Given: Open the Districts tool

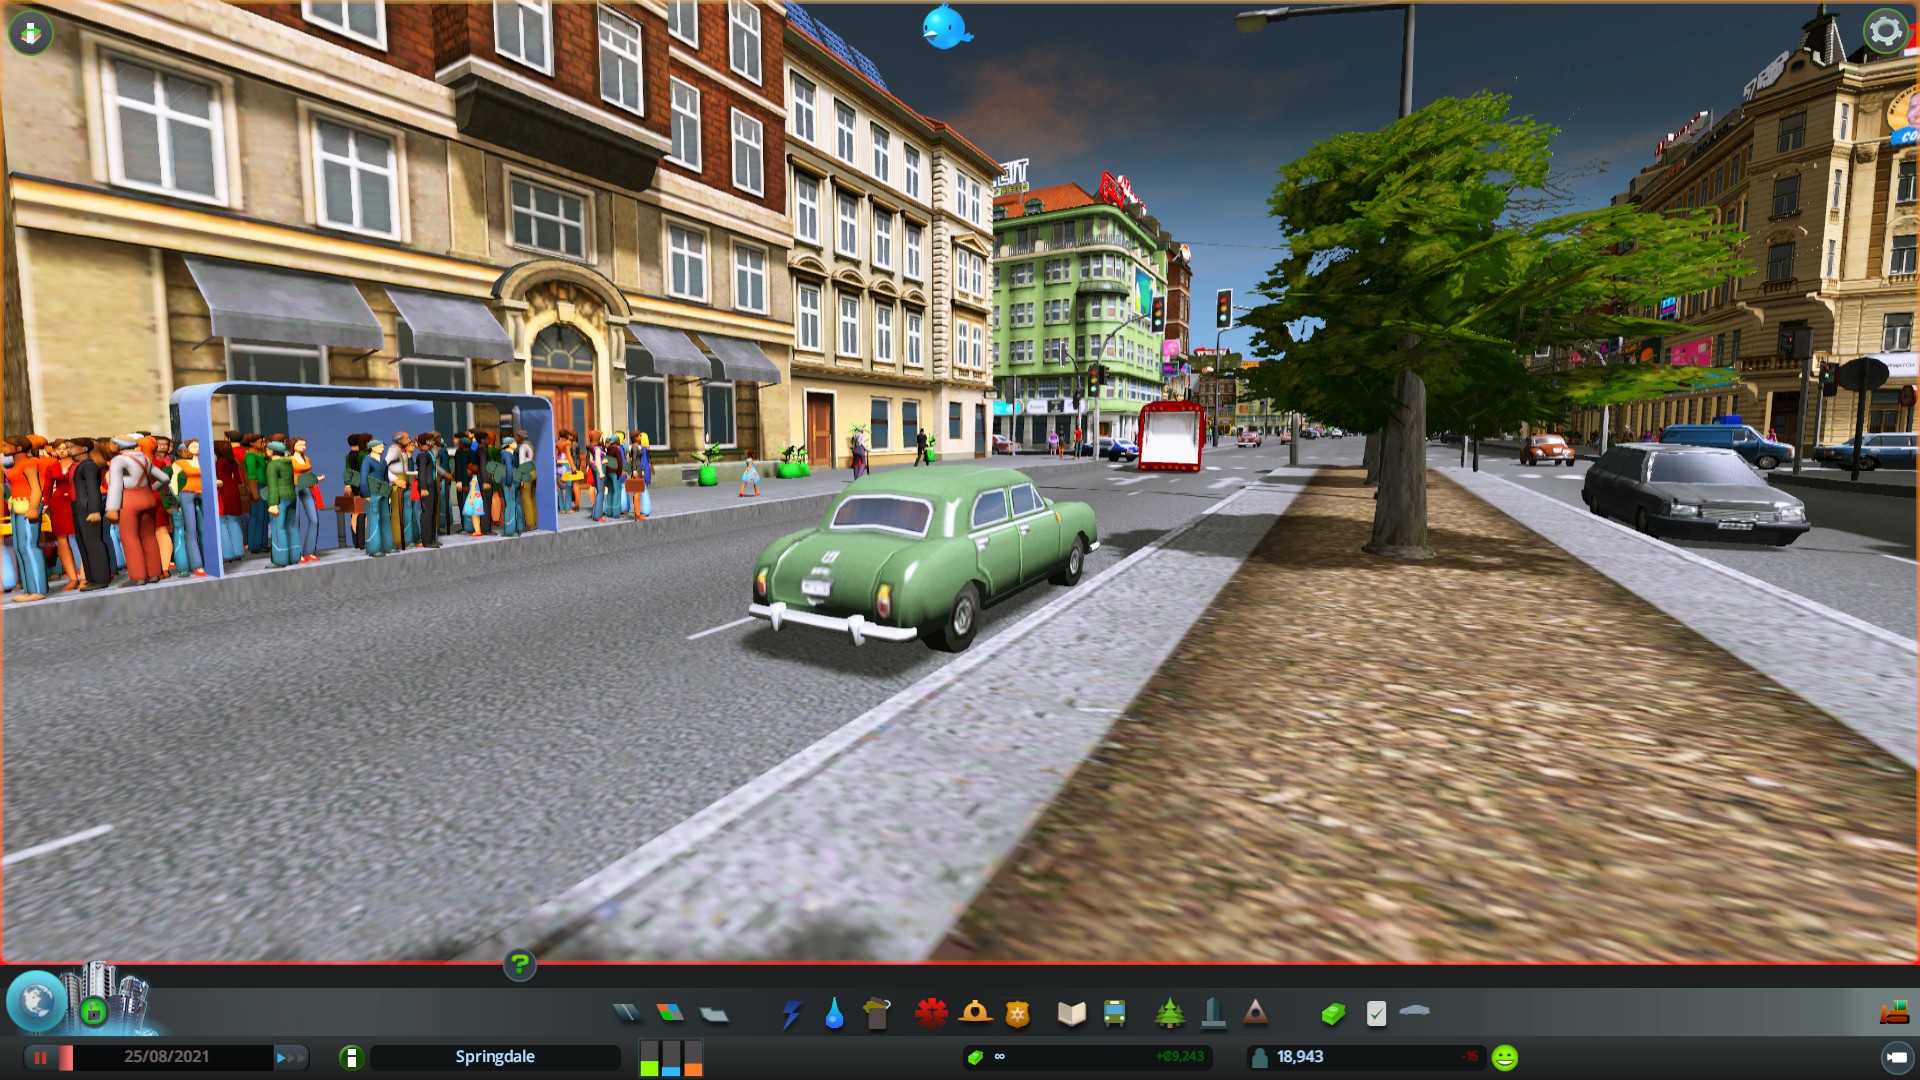Looking at the screenshot, I should pos(714,1014).
